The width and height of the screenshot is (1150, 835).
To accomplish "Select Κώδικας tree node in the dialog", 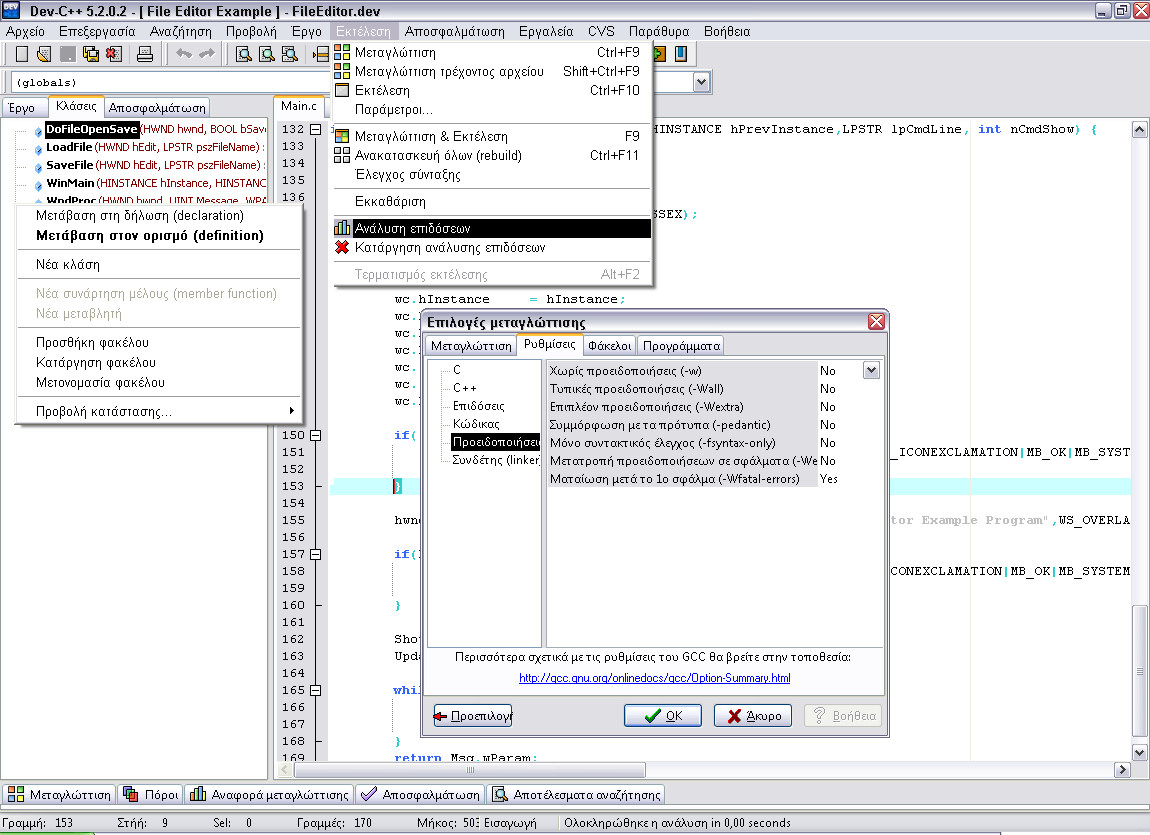I will [x=476, y=424].
